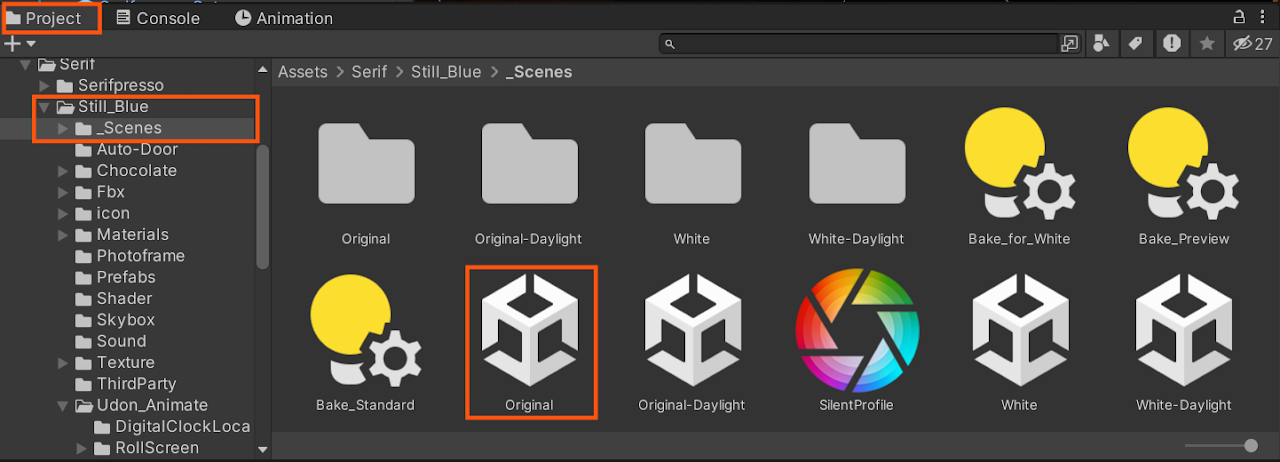Image resolution: width=1280 pixels, height=462 pixels.
Task: Expand the Chocolate folder
Action: [62, 171]
